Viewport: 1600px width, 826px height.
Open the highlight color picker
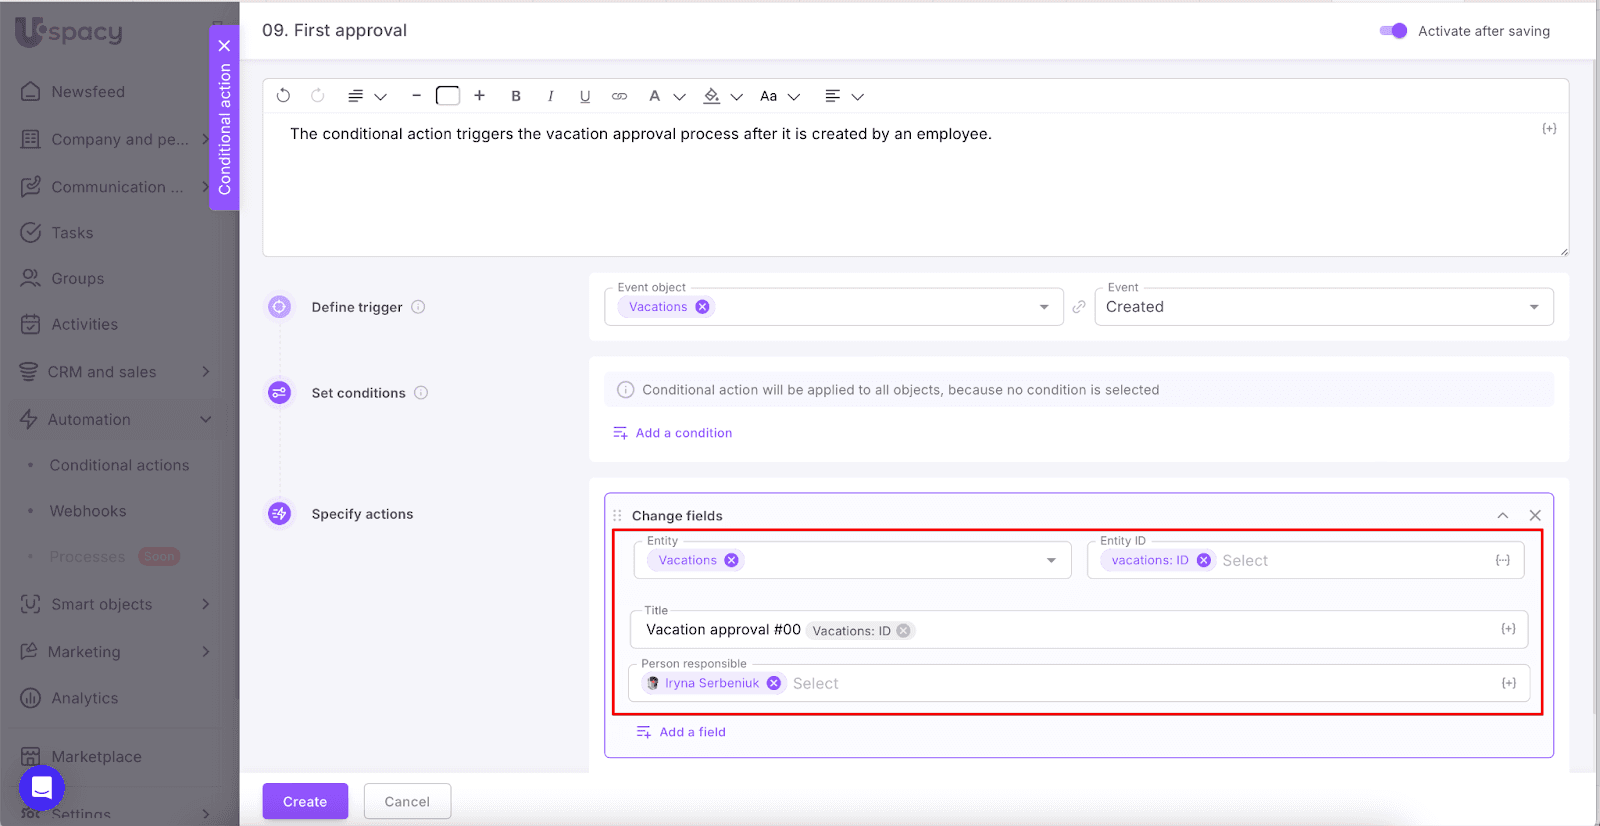click(x=712, y=96)
